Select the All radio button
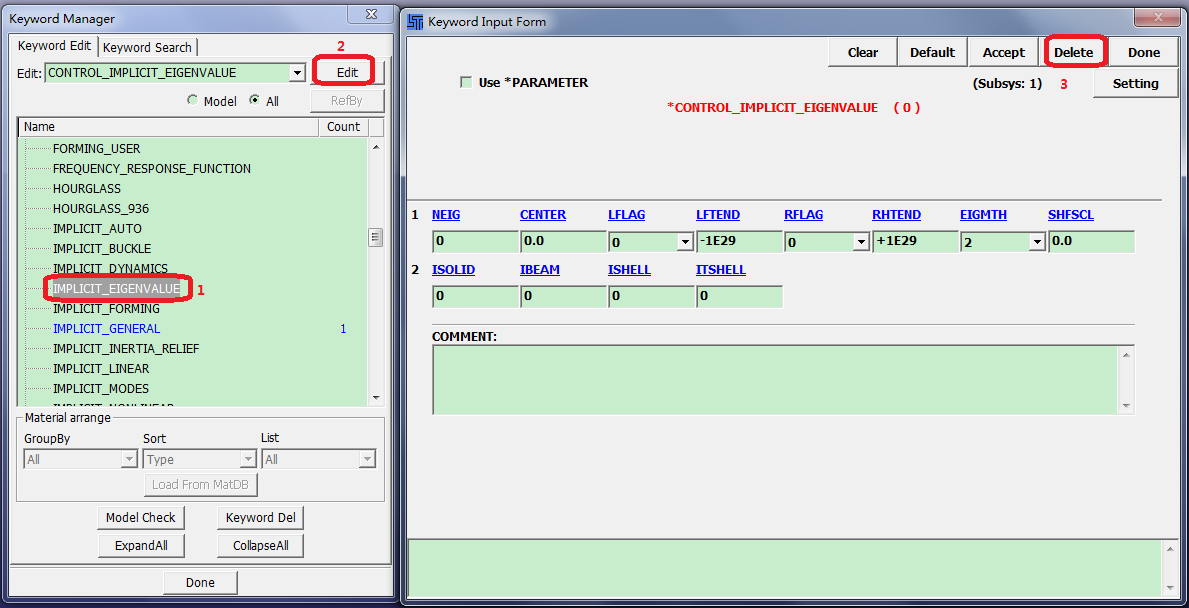Image resolution: width=1189 pixels, height=608 pixels. (x=254, y=100)
